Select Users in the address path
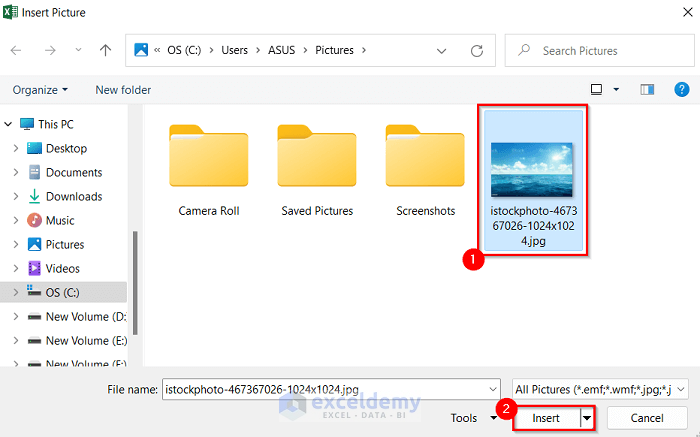Viewport: 700px width, 437px height. (x=234, y=50)
